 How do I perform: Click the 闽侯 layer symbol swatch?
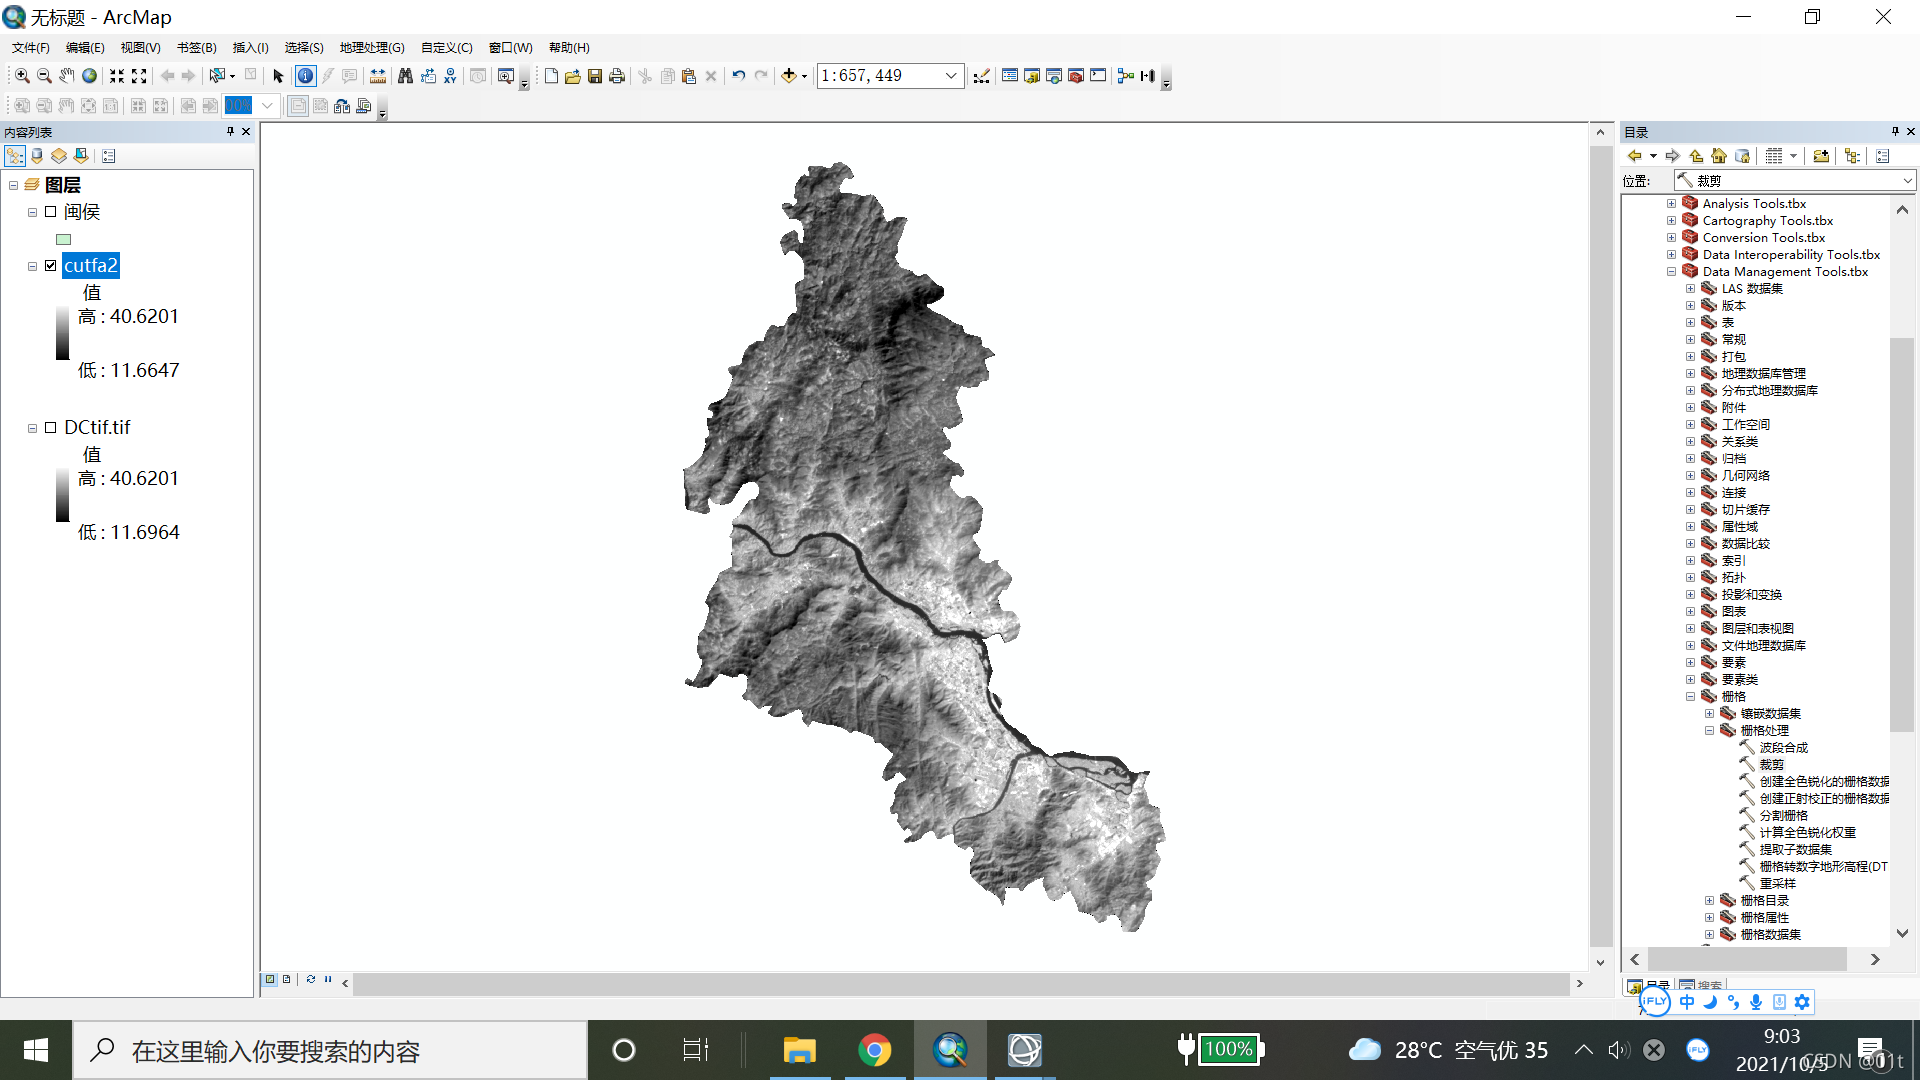coord(64,240)
